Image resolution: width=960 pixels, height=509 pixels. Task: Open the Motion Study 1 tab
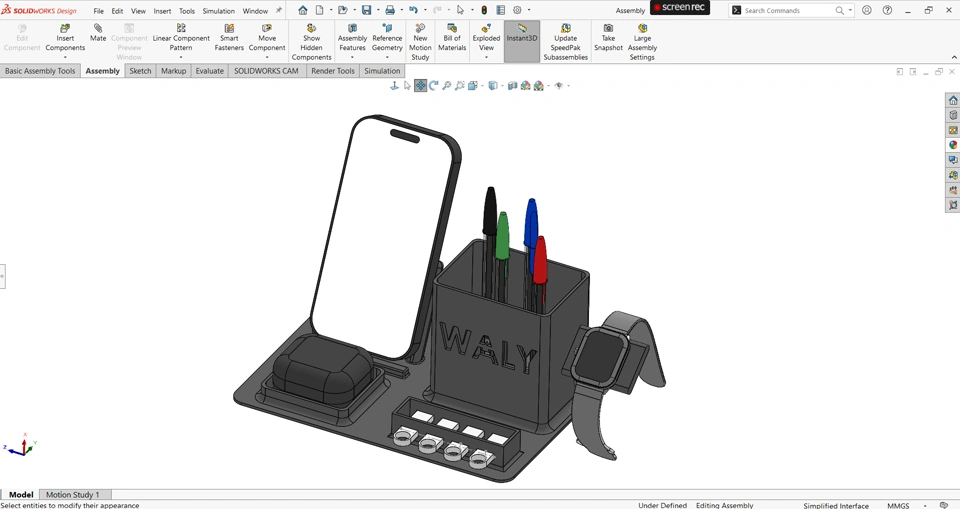click(x=73, y=494)
